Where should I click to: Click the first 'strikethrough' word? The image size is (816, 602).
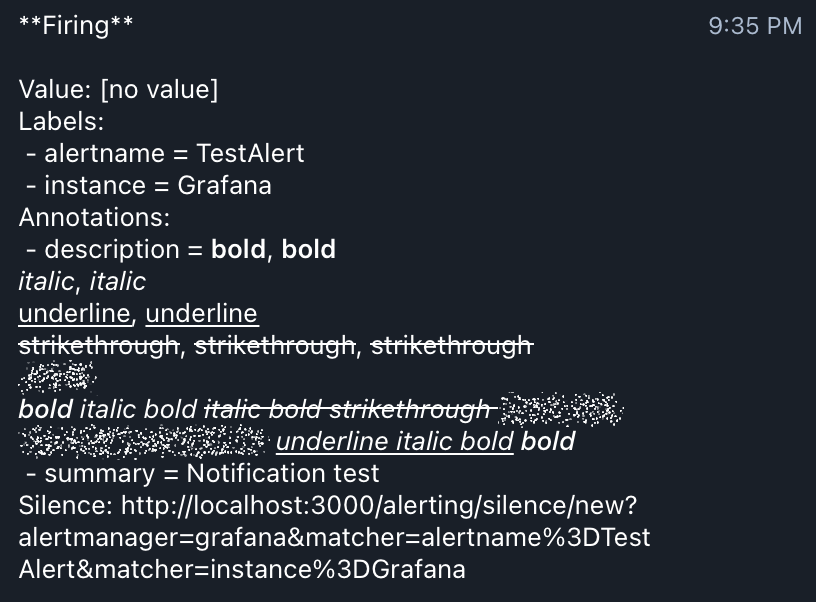pos(99,346)
